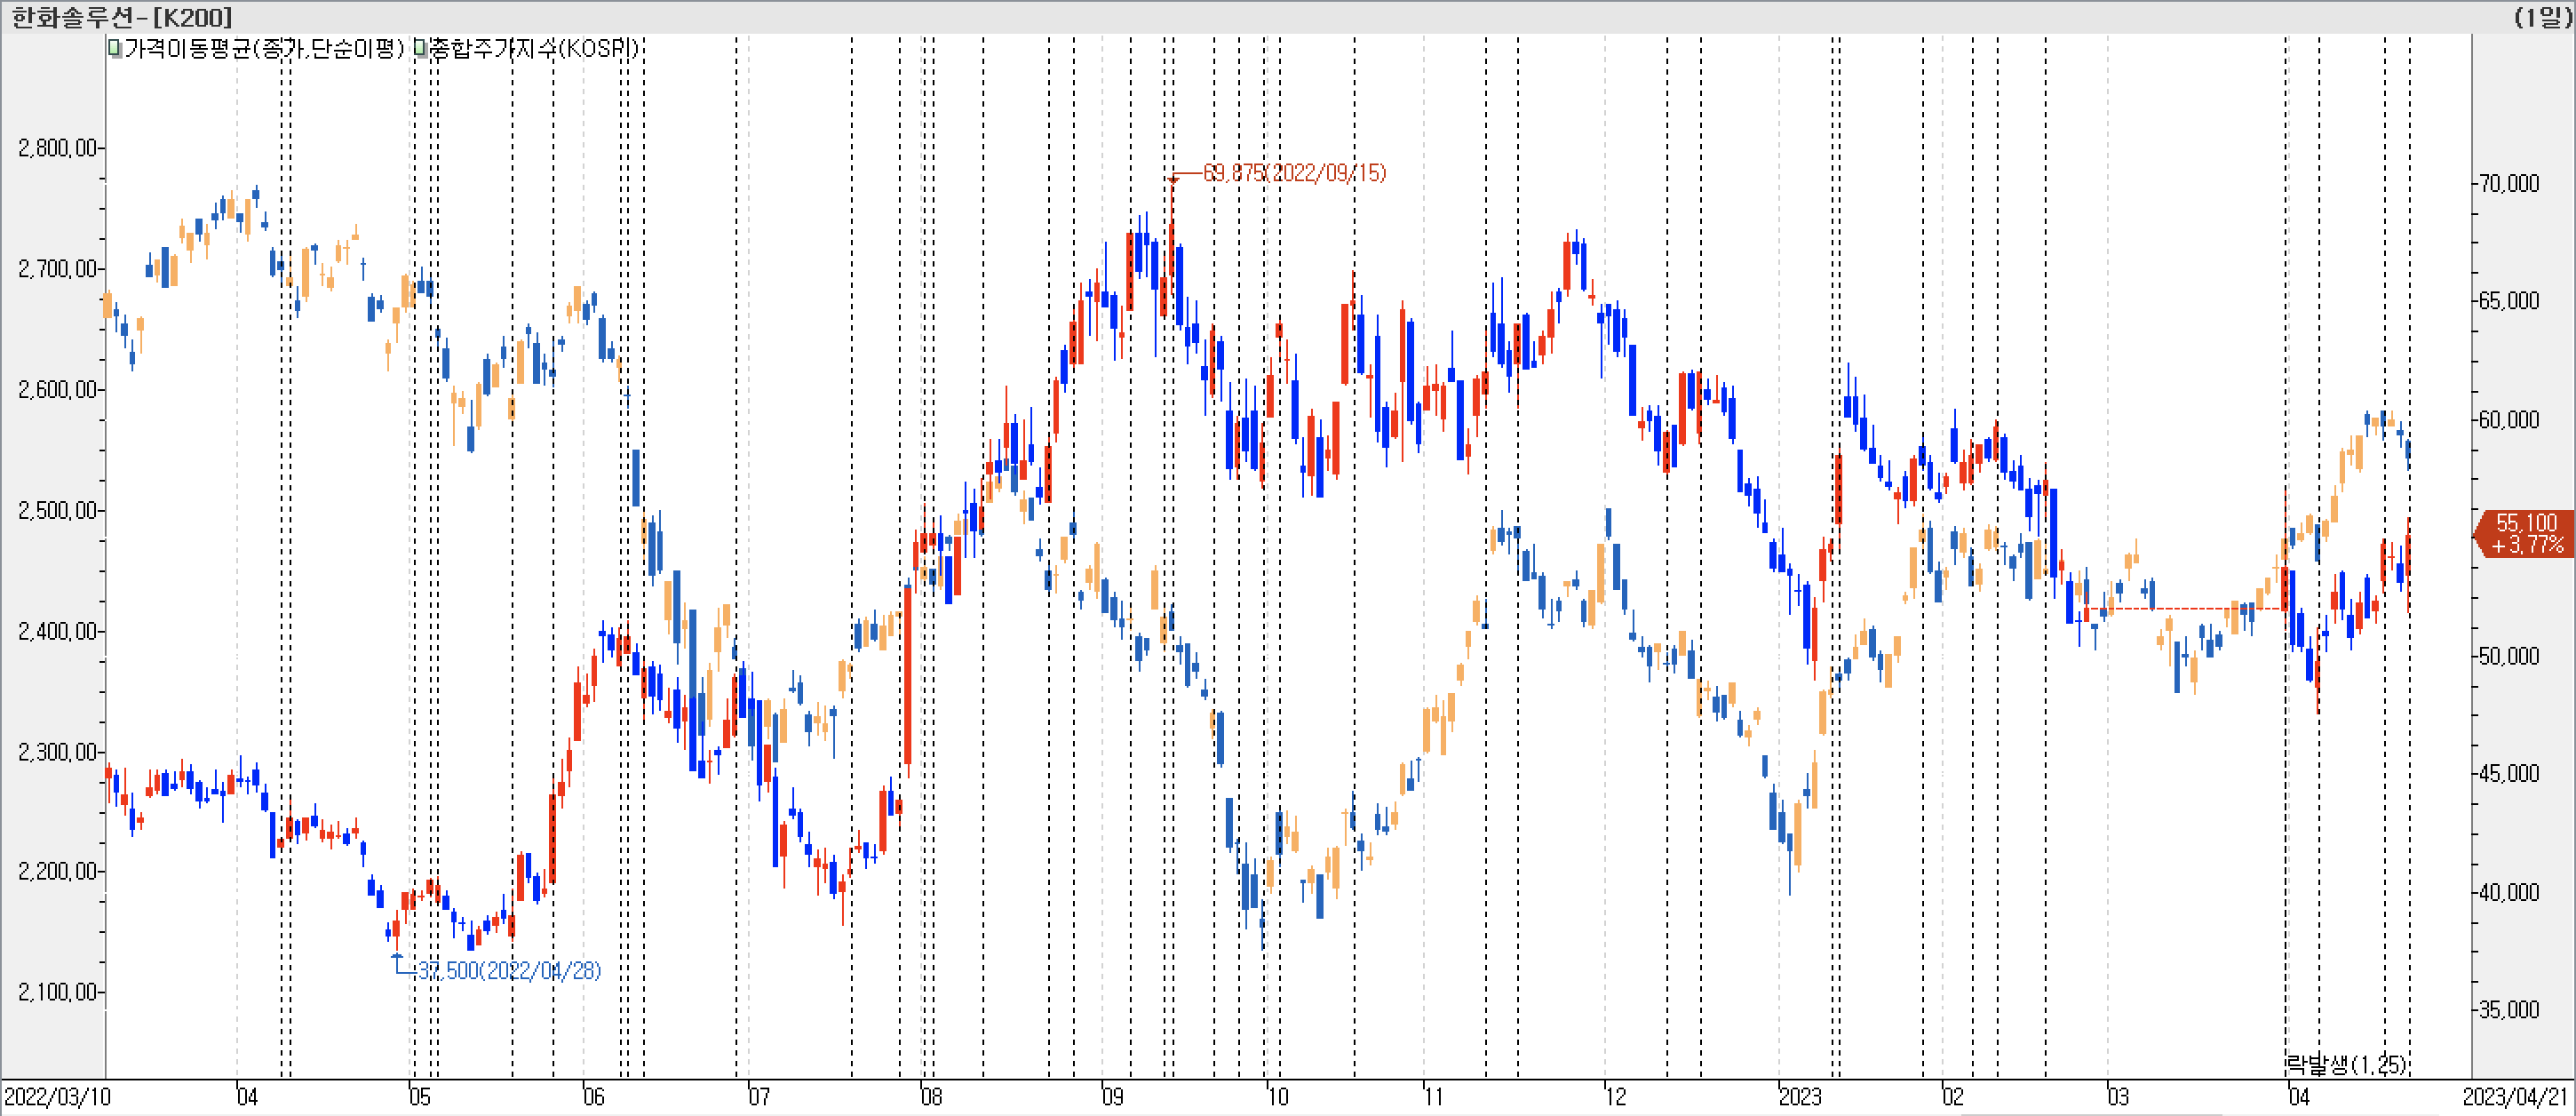2576x1116 pixels.
Task: Select the 2023 year label on time axis
Action: 1800,1097
